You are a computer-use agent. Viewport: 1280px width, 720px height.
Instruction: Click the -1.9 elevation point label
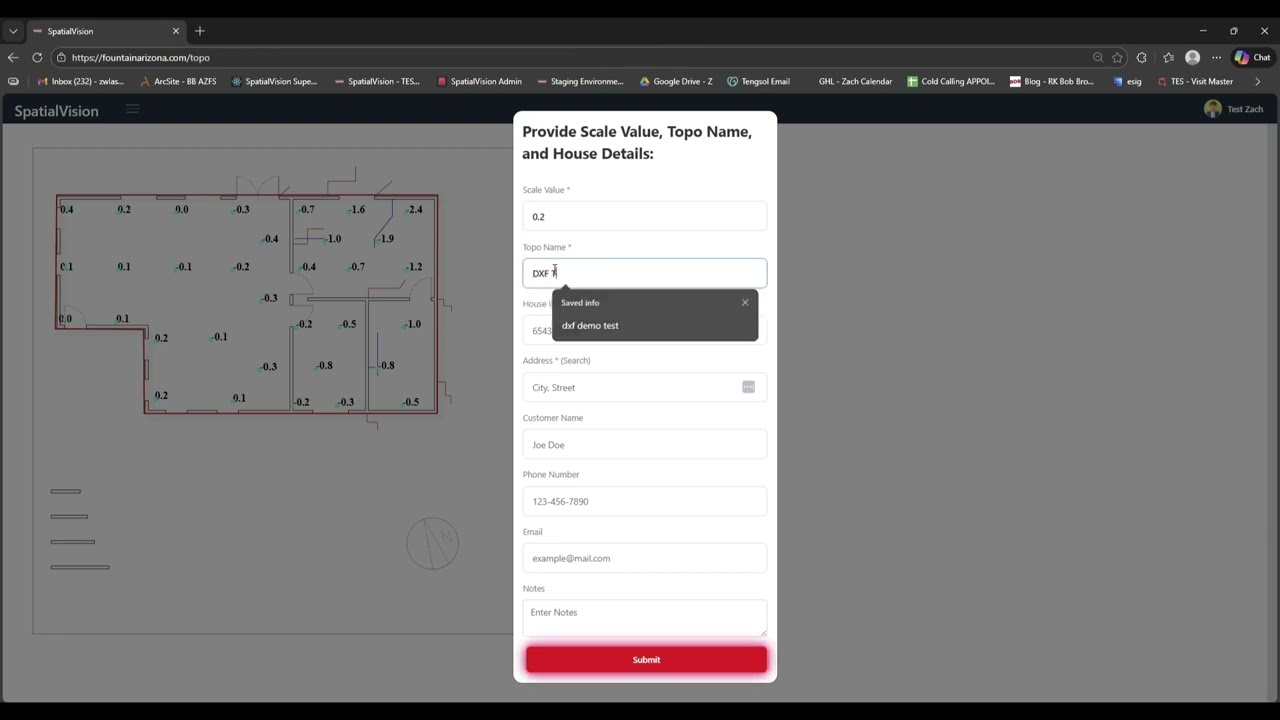click(x=386, y=239)
